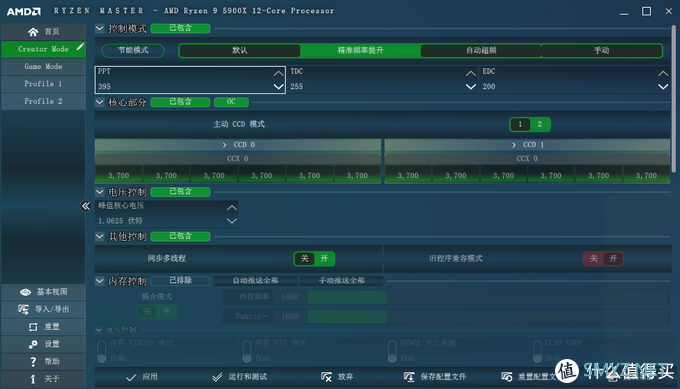This screenshot has height=389, width=680.
Task: Toggle Memory Control excluded badge
Action: pyautogui.click(x=180, y=281)
